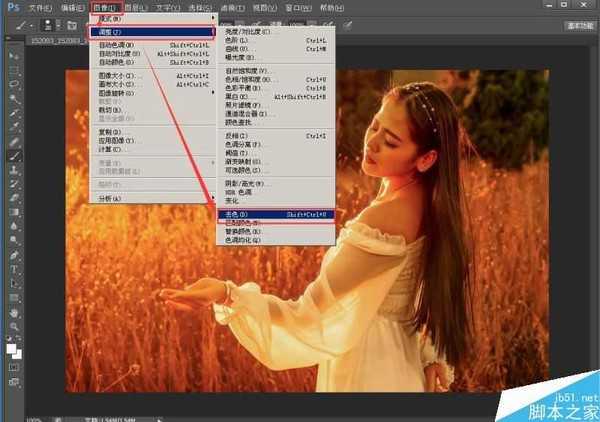The height and width of the screenshot is (422, 600).
Task: Toggle Quick Mask mode icon
Action: [x=14, y=367]
